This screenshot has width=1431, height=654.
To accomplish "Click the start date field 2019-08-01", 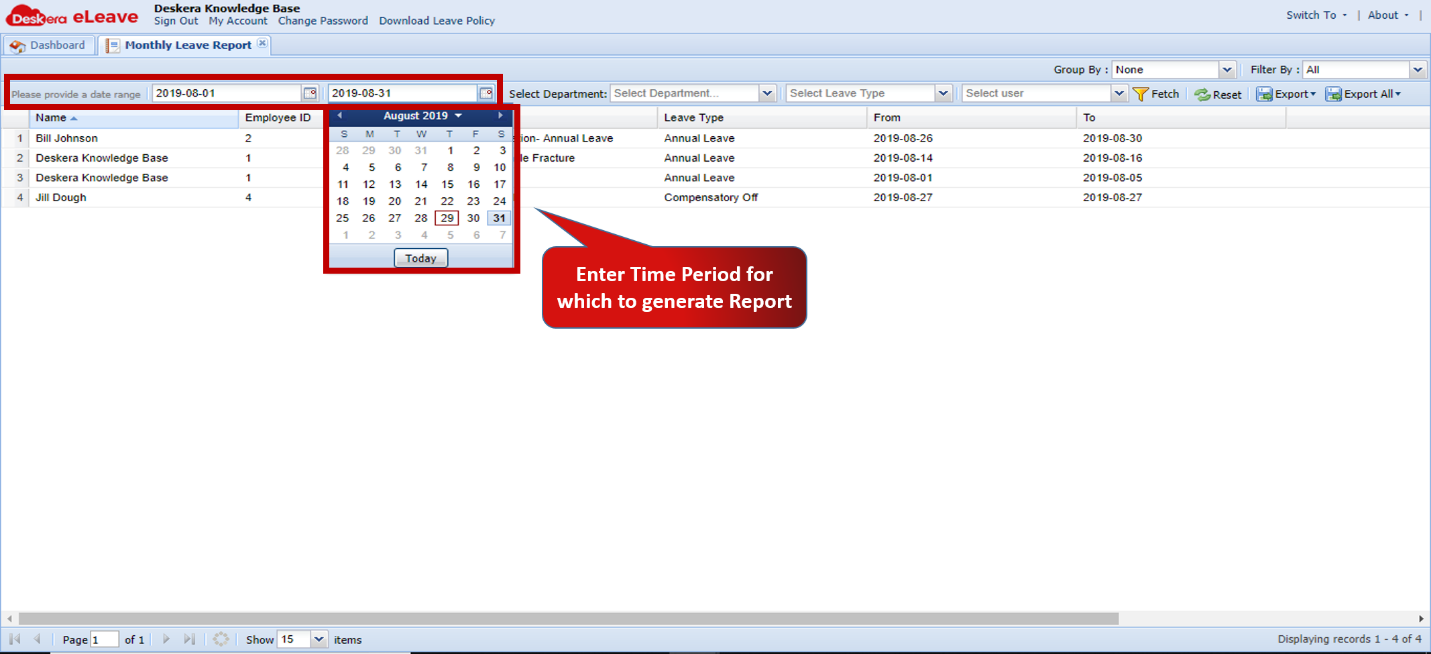I will [x=227, y=93].
